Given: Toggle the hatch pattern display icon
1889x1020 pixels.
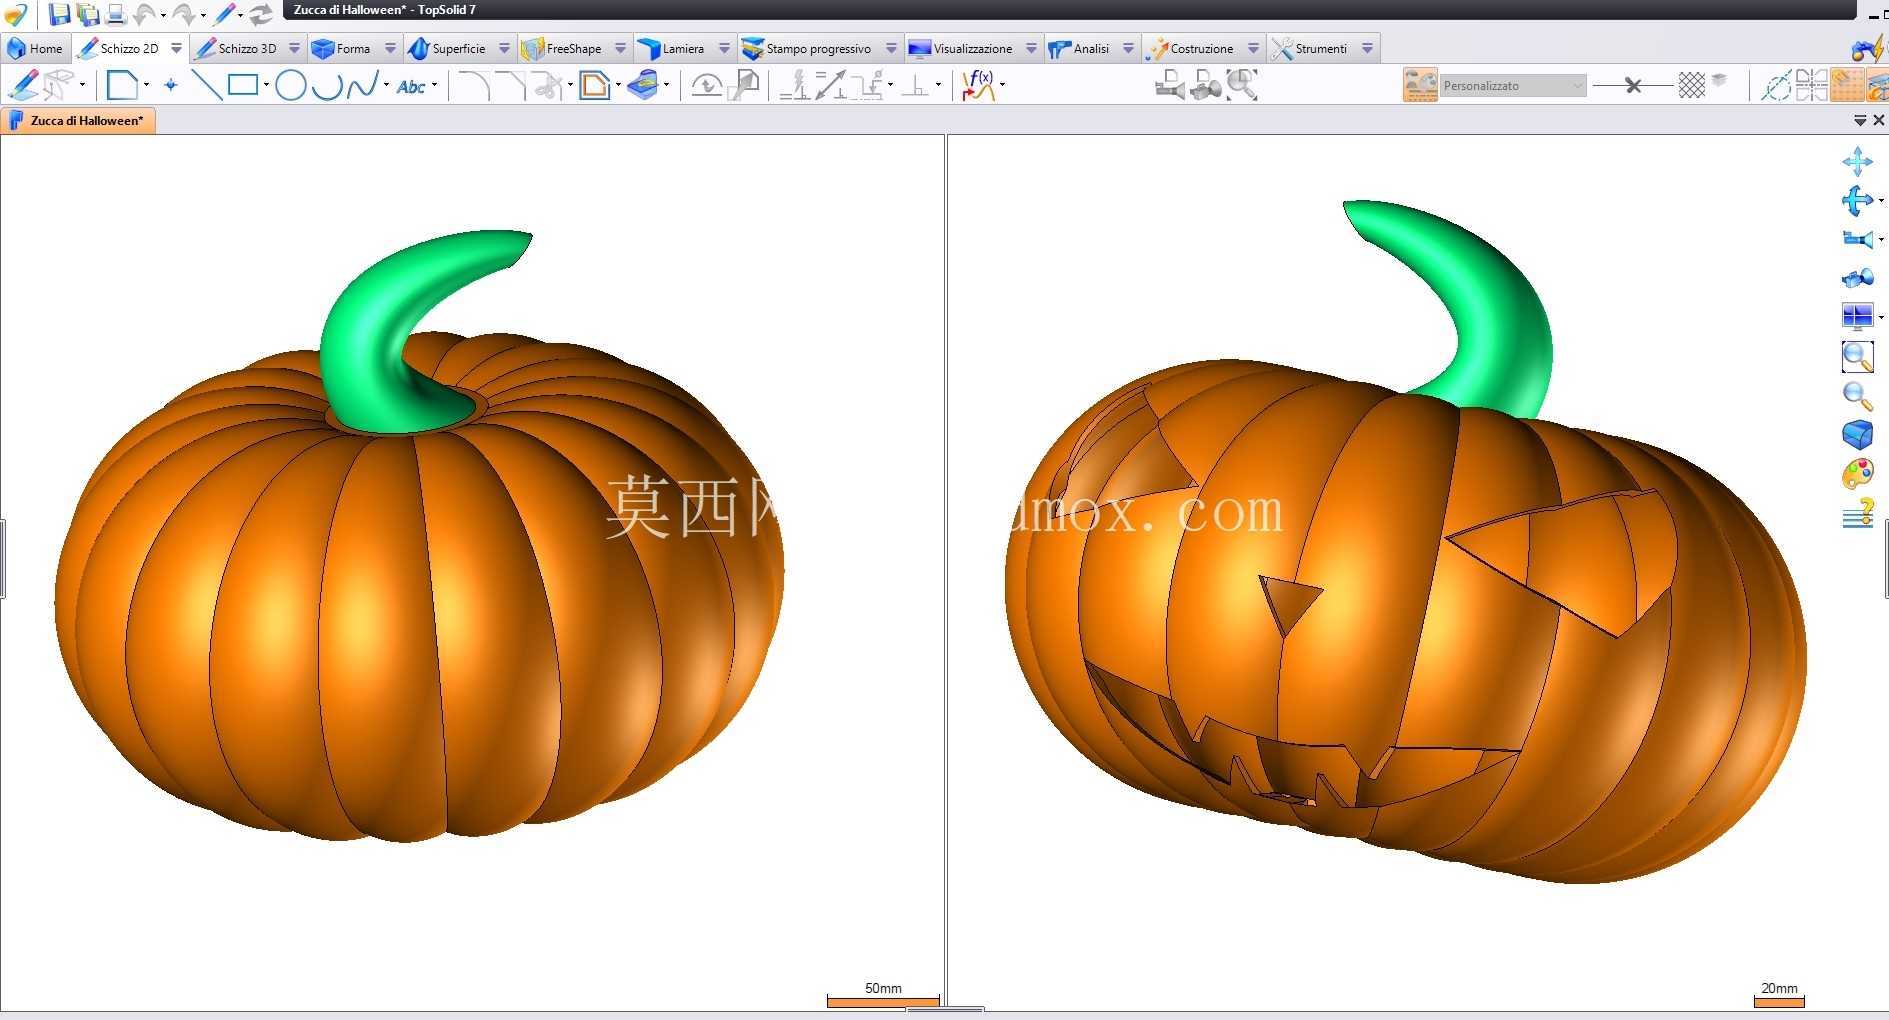Looking at the screenshot, I should pyautogui.click(x=1691, y=85).
